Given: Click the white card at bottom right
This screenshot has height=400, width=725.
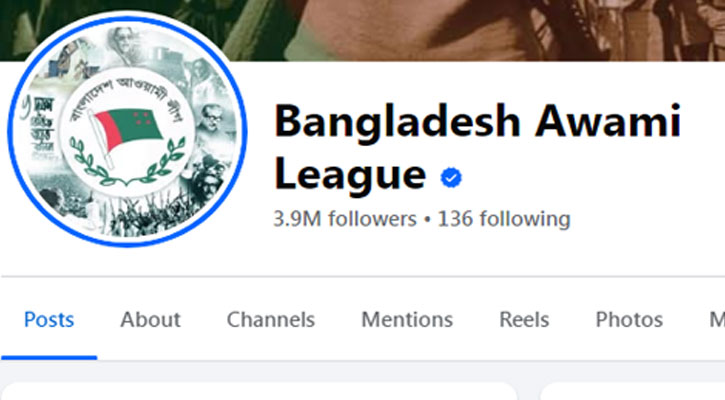Looking at the screenshot, I should pyautogui.click(x=633, y=391).
